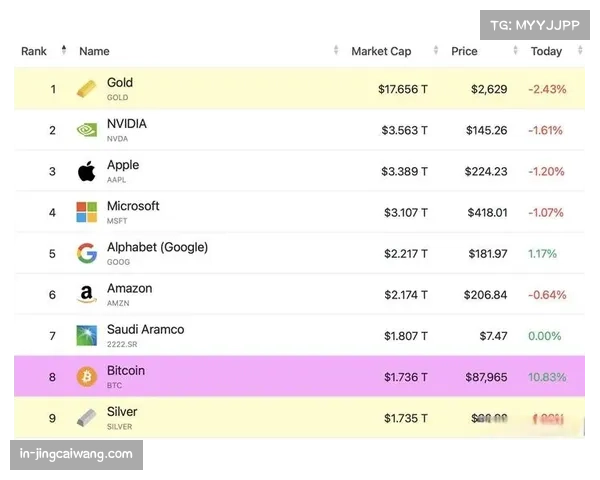Screen dimensions: 600x480
Task: Click Bitcoin's 10.83% daily change
Action: click(547, 377)
